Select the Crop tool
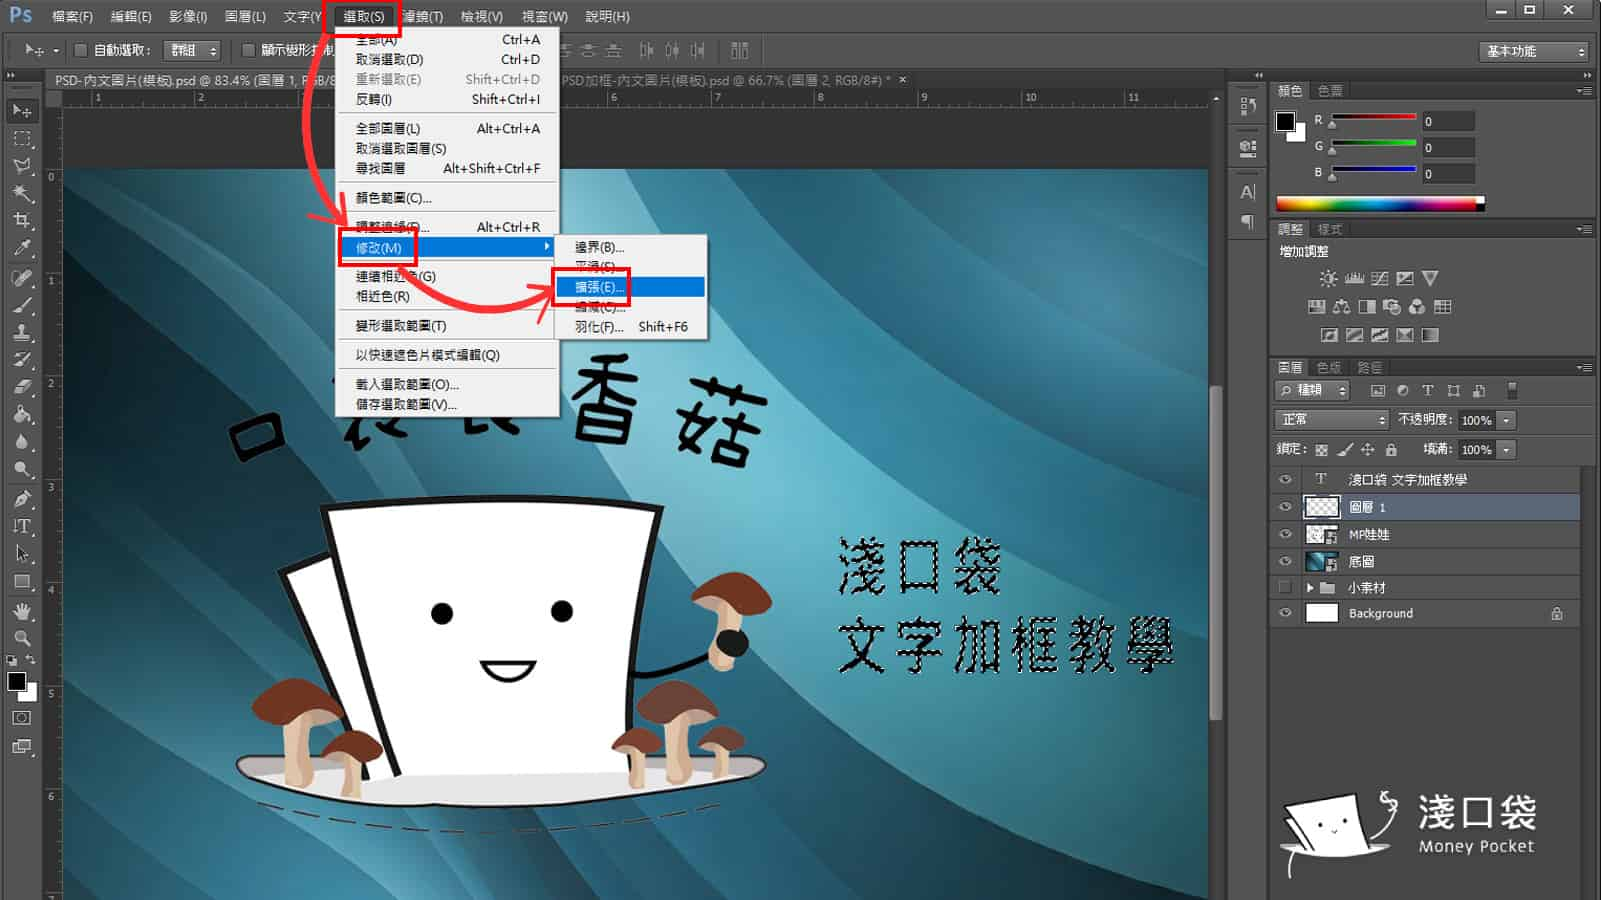The image size is (1601, 900). tap(22, 221)
